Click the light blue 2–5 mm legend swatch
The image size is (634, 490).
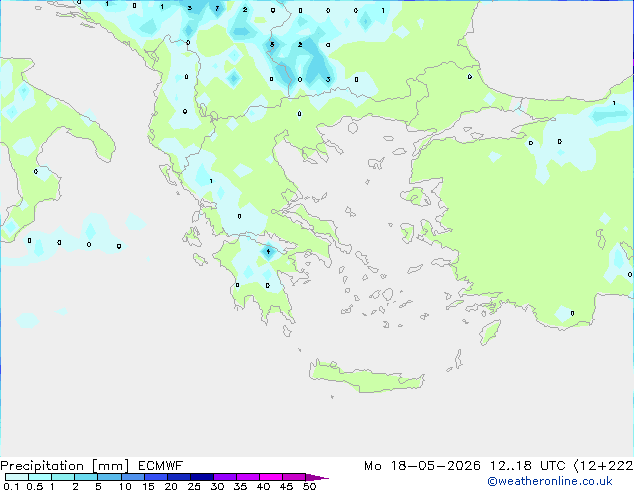tap(87, 477)
